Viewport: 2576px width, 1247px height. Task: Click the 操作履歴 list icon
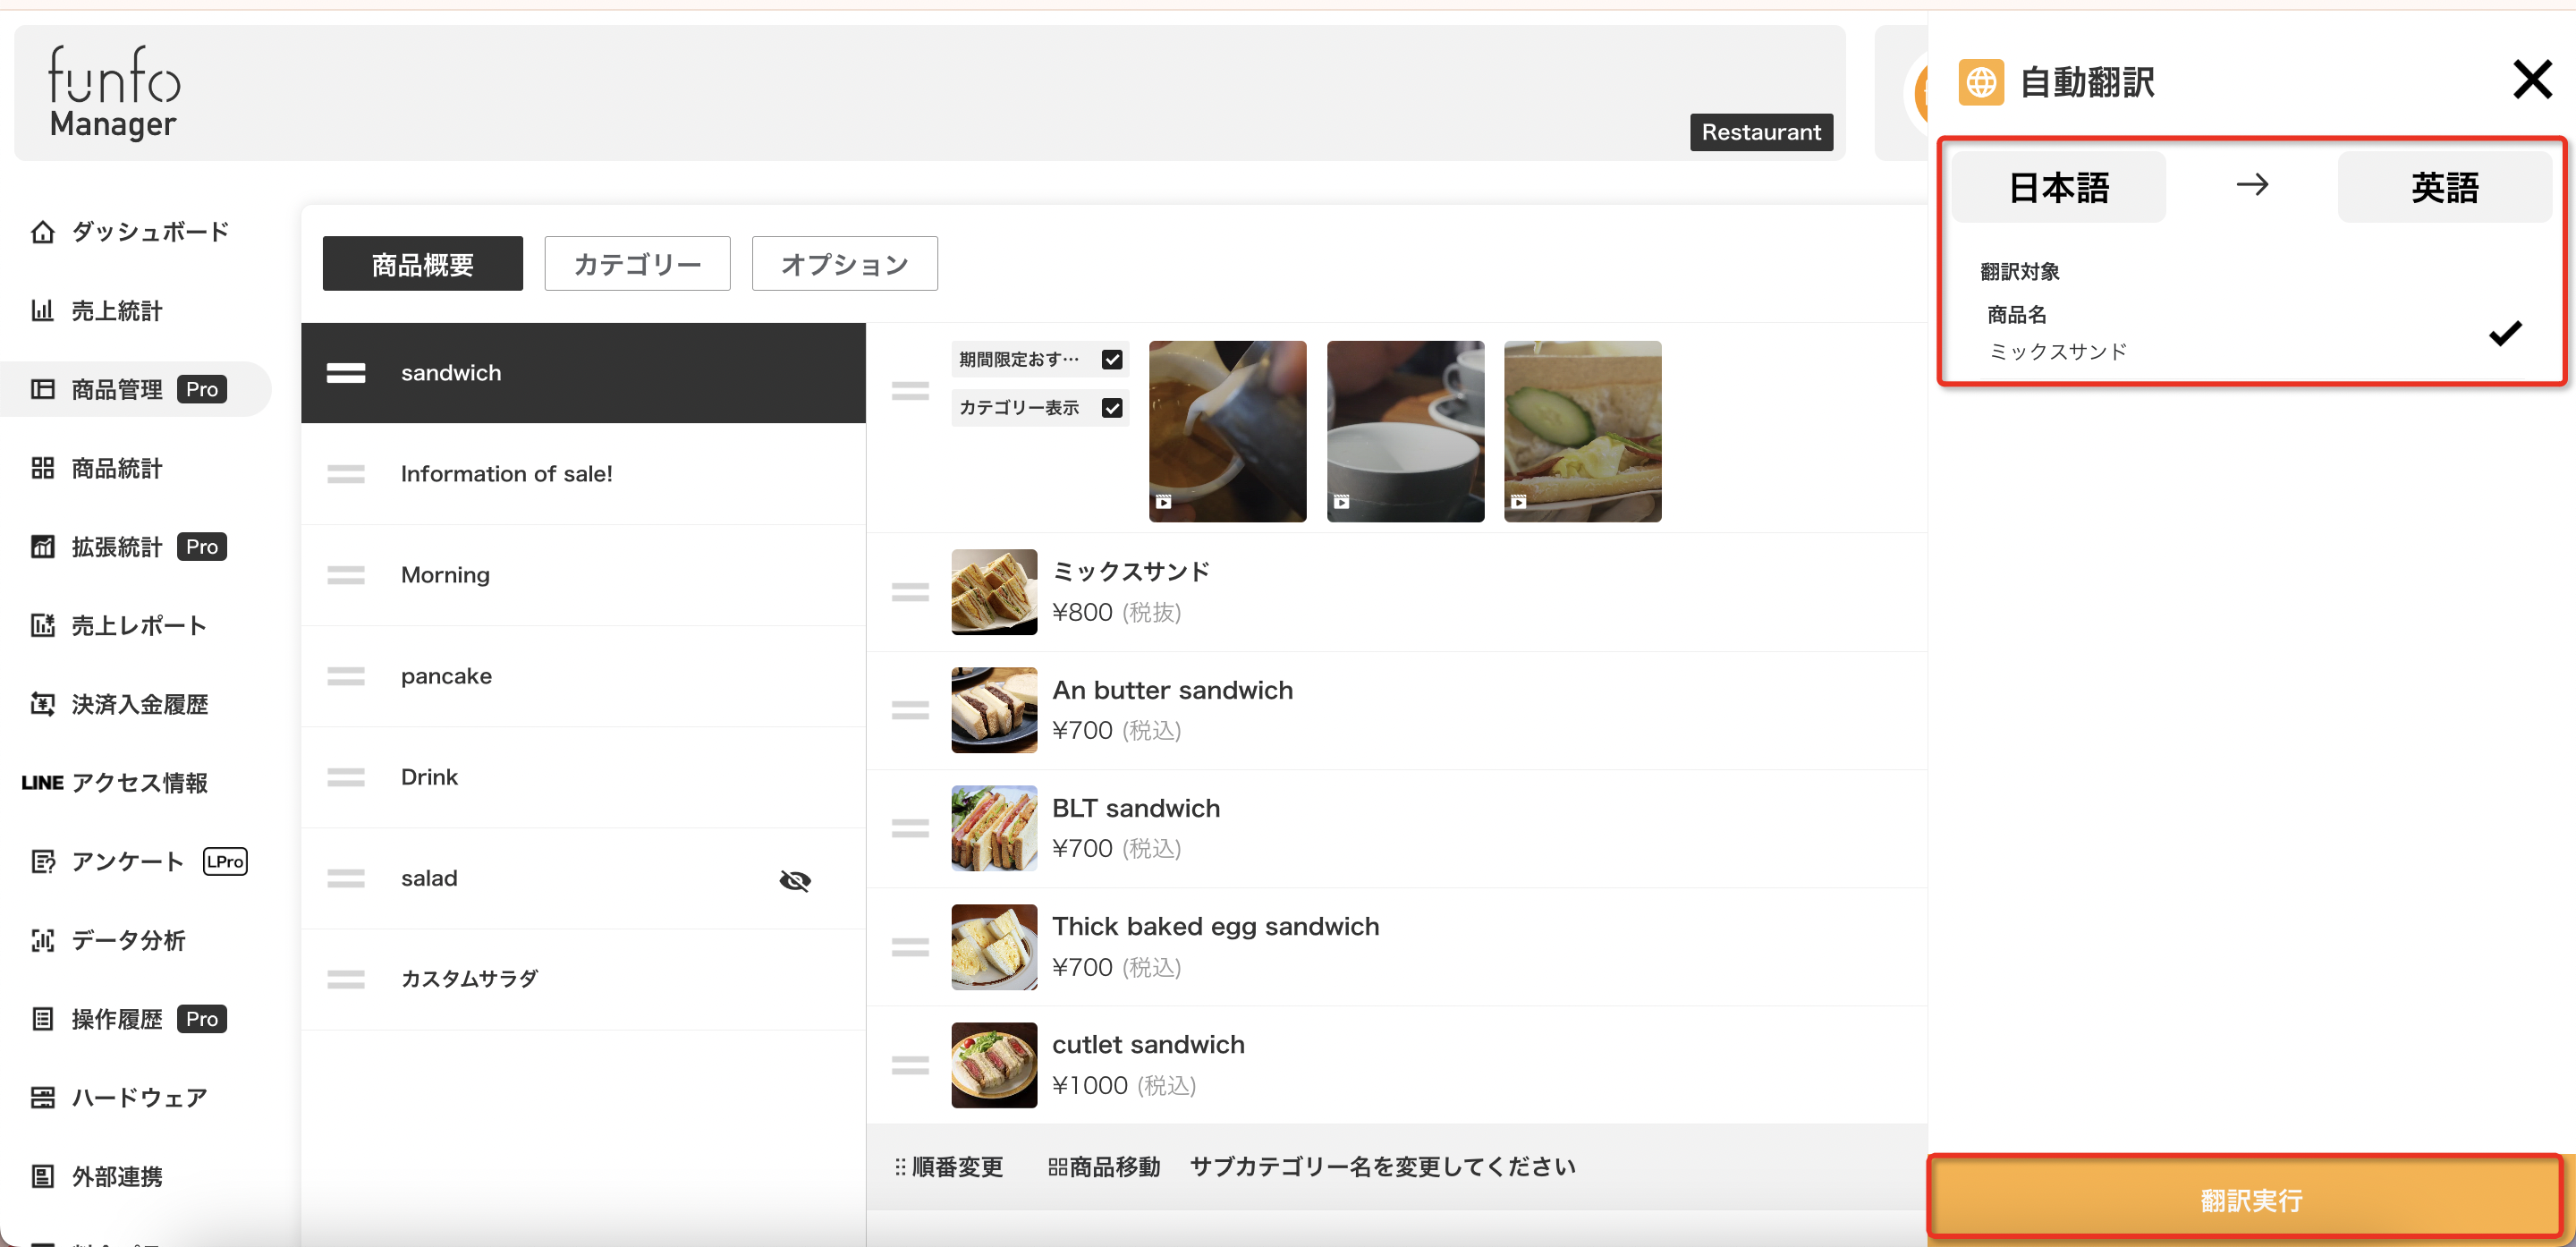coord(42,1019)
